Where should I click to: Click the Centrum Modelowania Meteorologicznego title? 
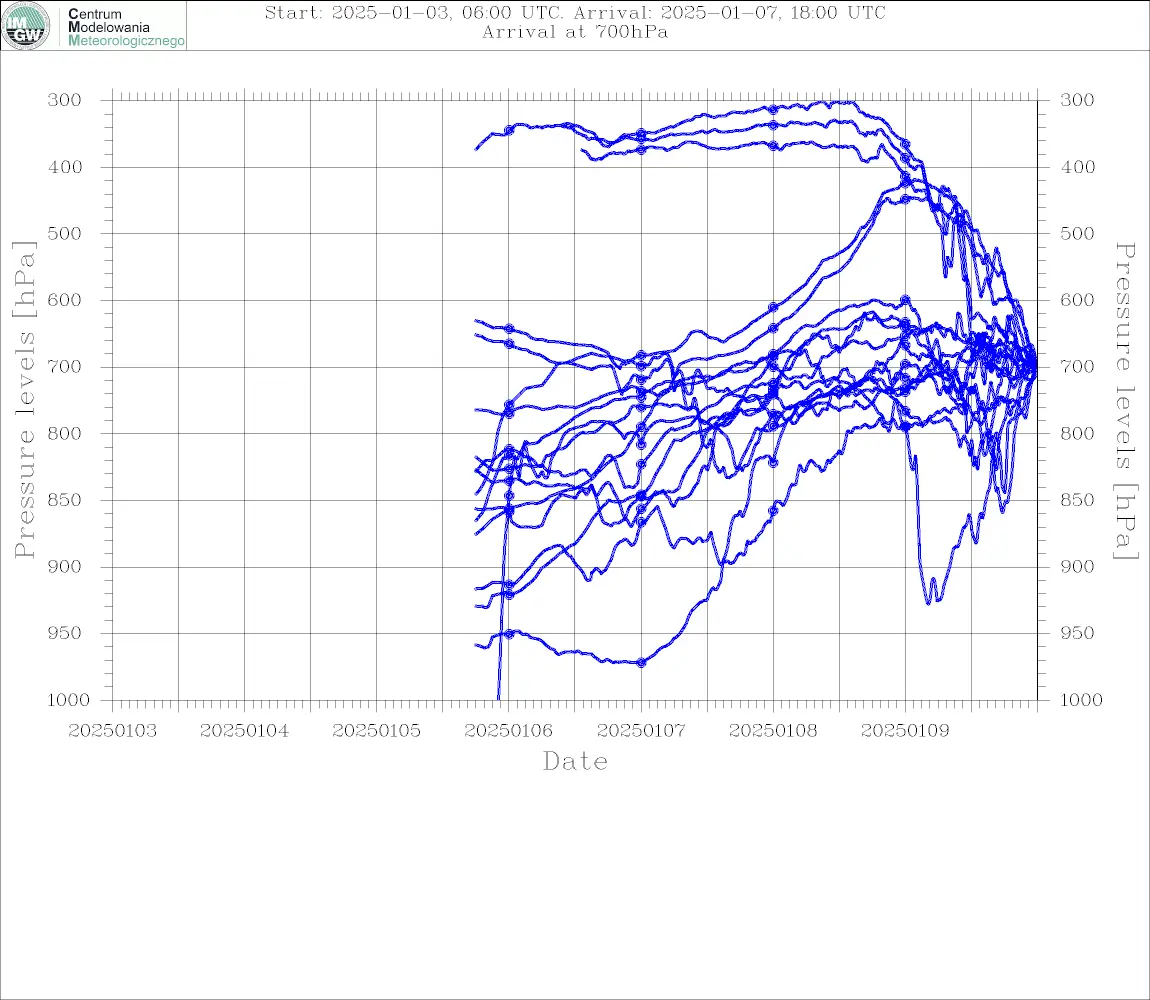pos(126,27)
